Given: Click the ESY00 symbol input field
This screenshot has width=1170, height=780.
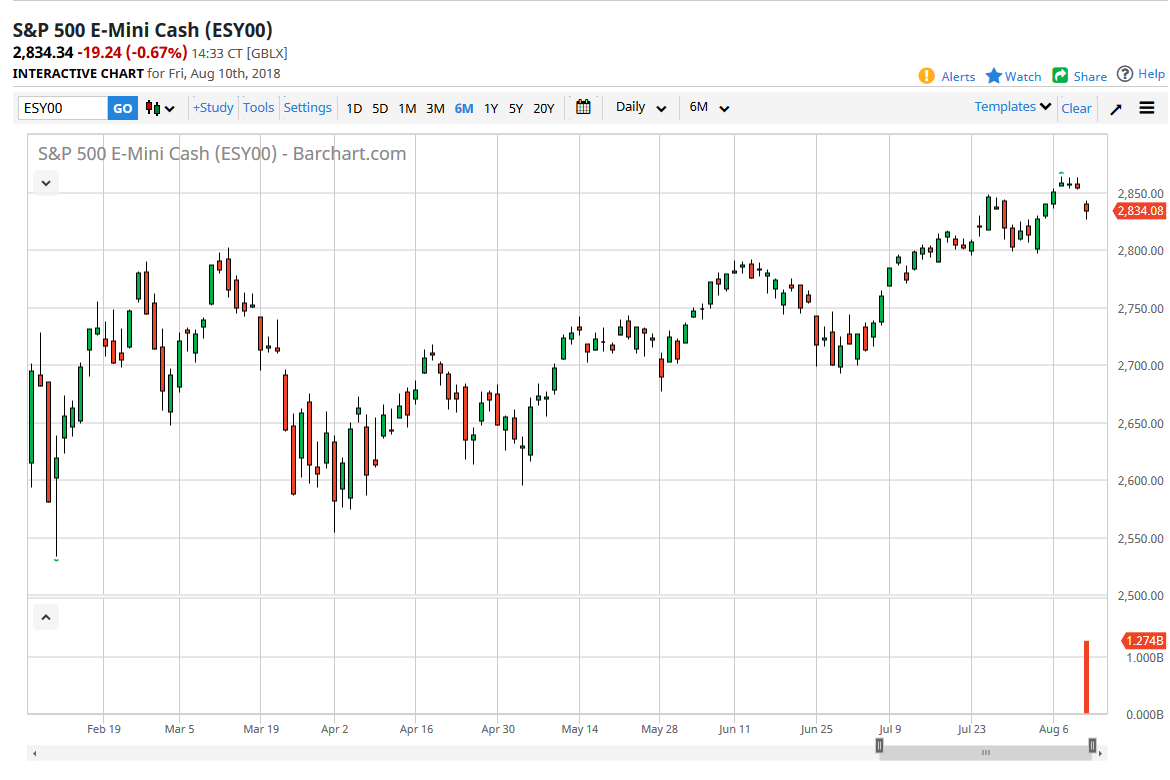Looking at the screenshot, I should pyautogui.click(x=63, y=108).
